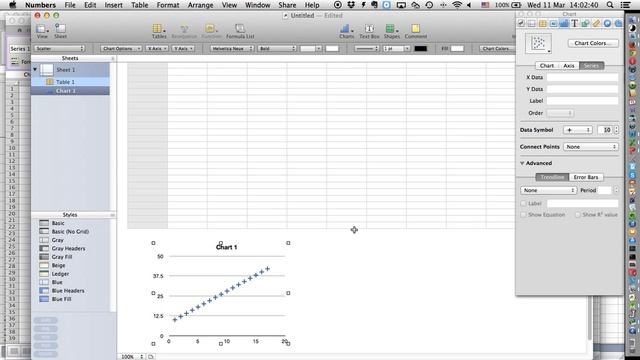Click the Data Symbol size stepper

616,130
